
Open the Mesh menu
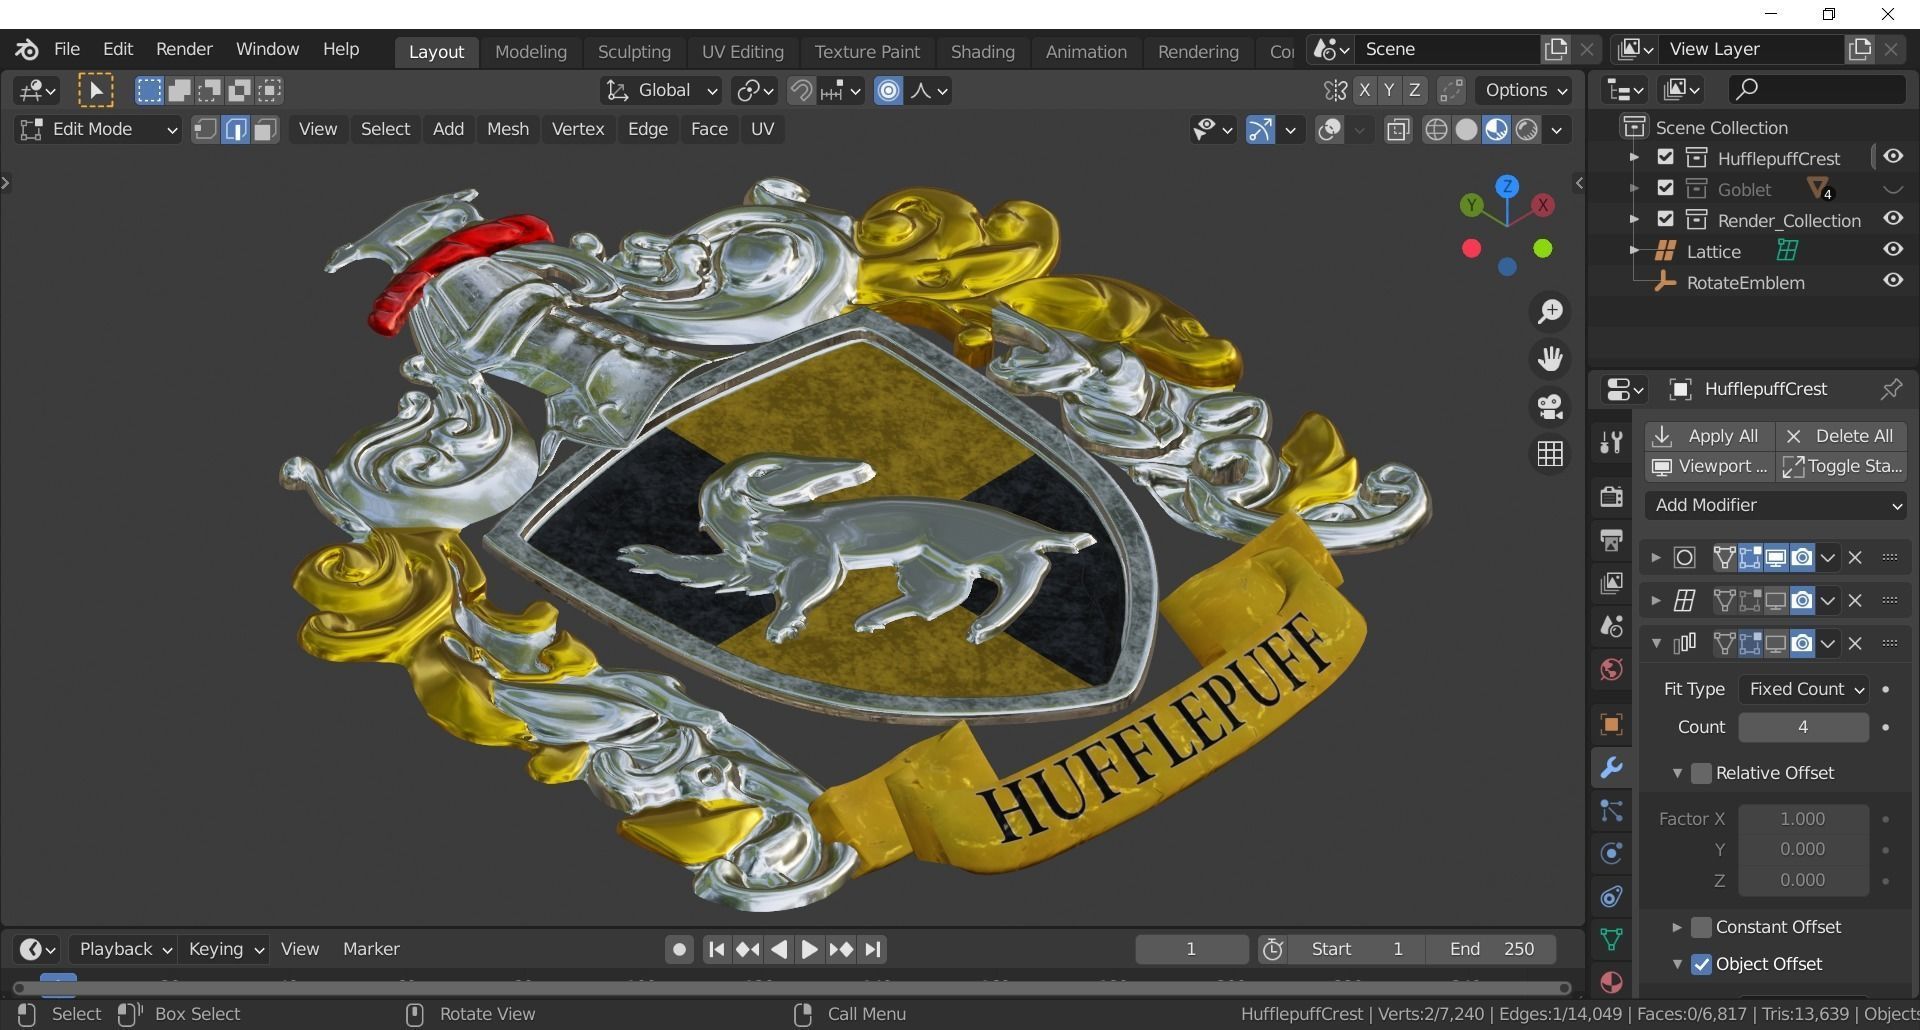click(x=508, y=129)
